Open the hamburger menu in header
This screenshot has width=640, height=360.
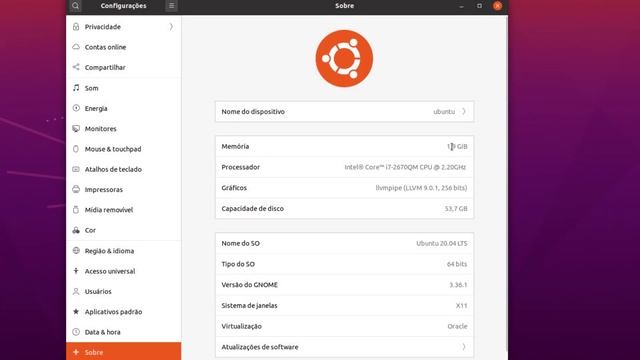(171, 6)
